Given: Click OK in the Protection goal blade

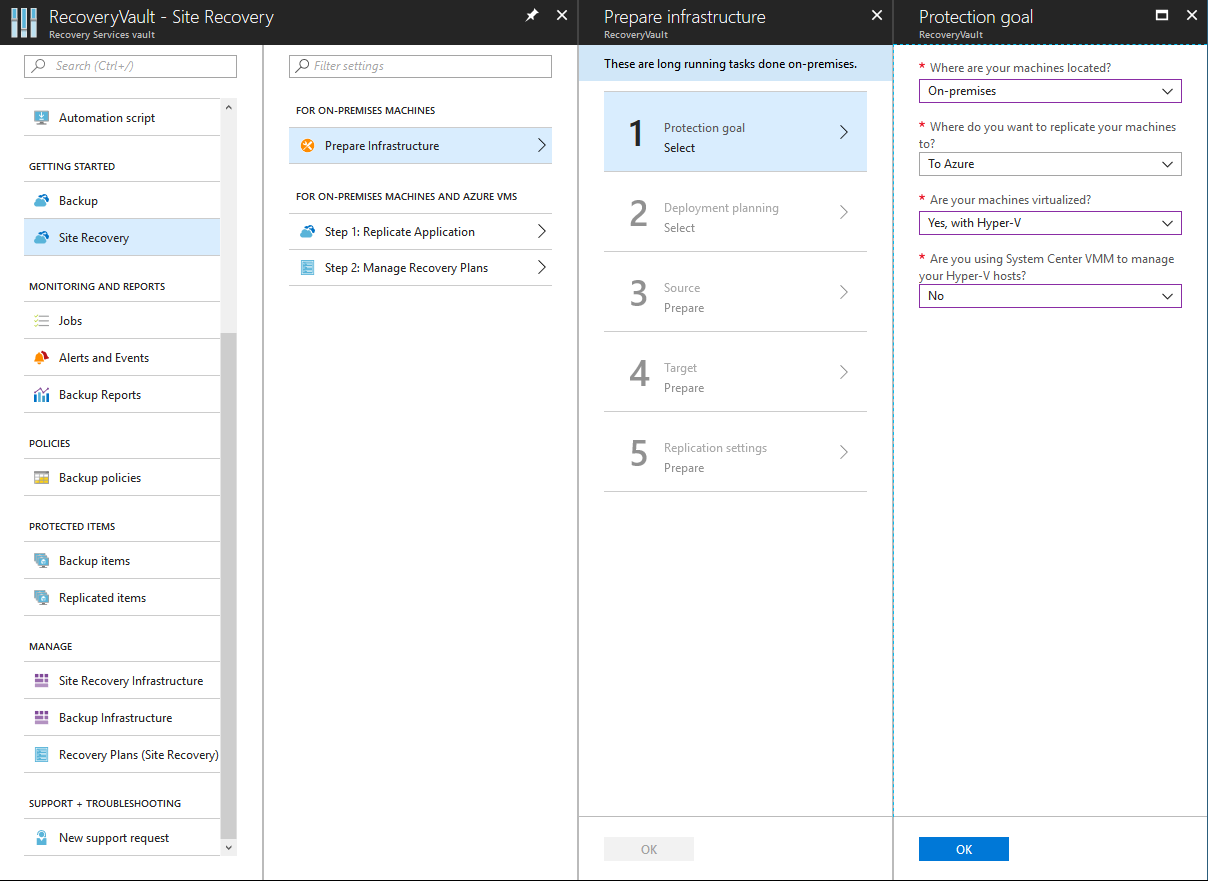Looking at the screenshot, I should pyautogui.click(x=964, y=849).
